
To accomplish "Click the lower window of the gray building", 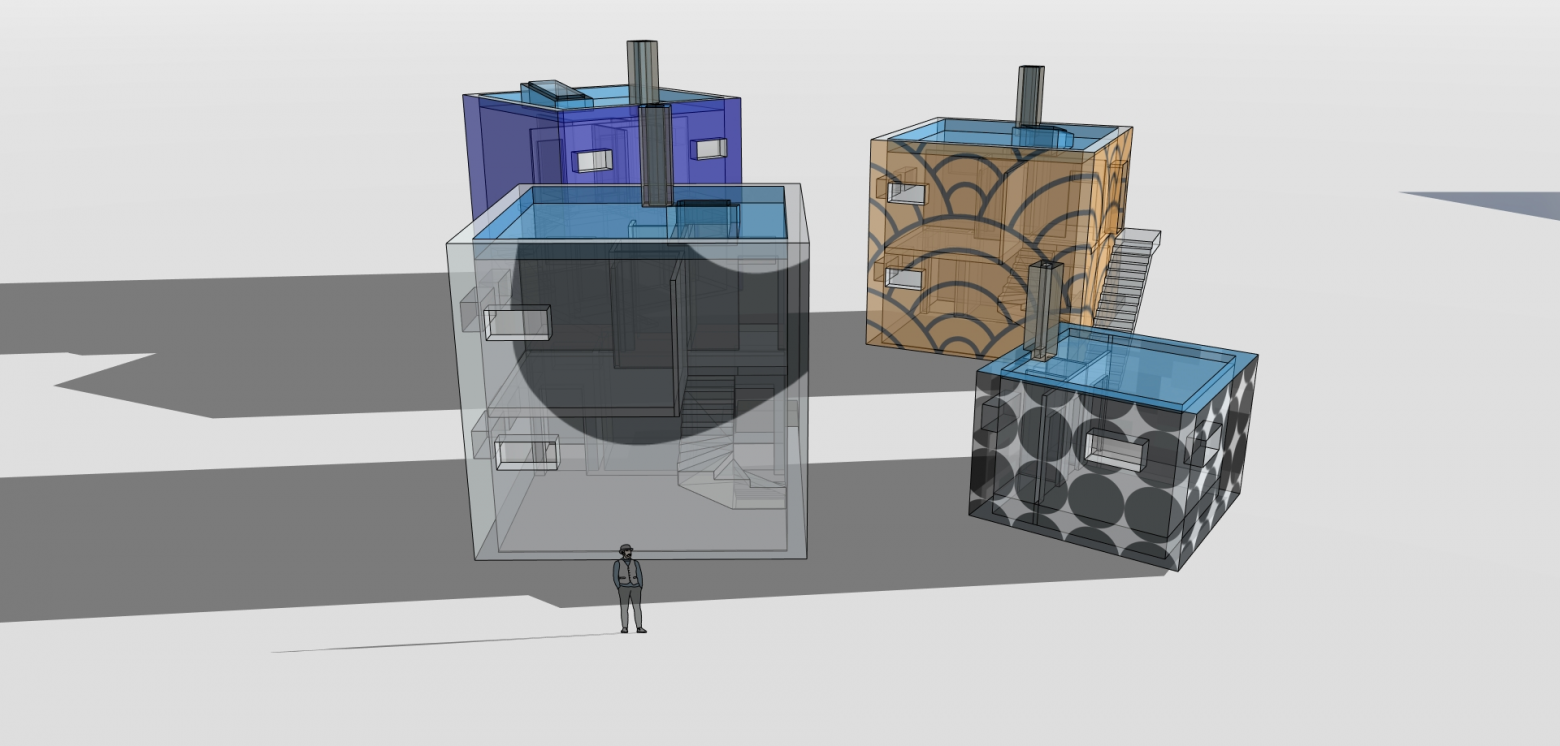I will [527, 453].
